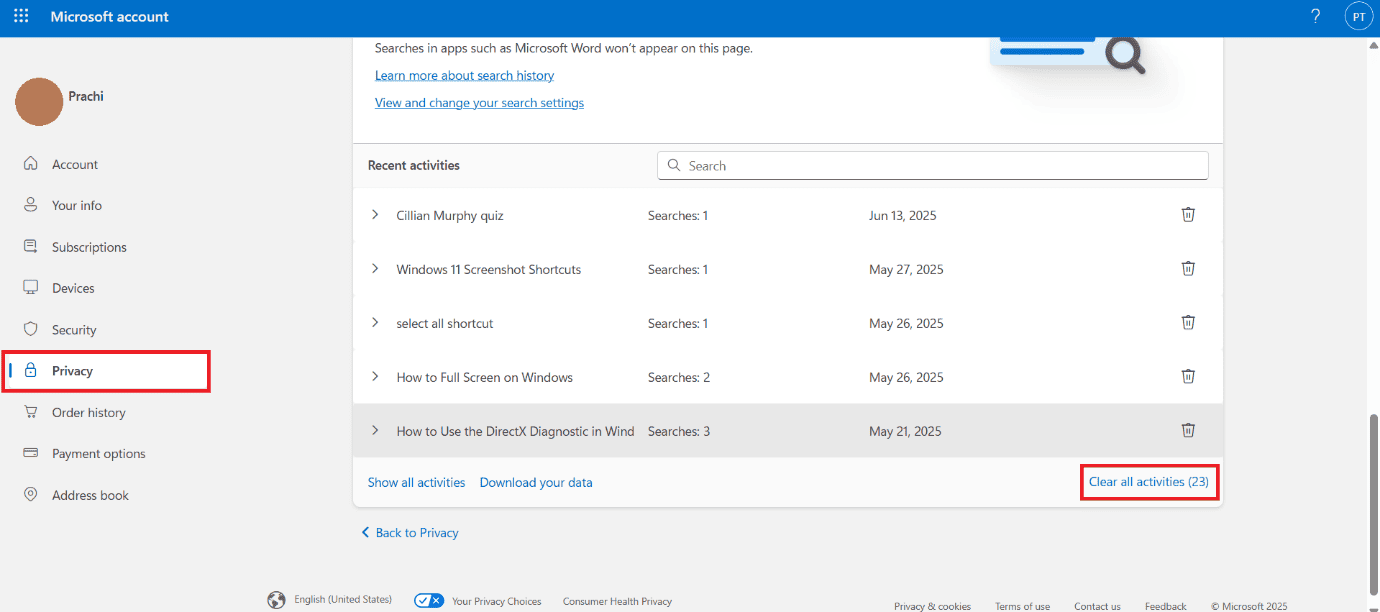The height and width of the screenshot is (612, 1380).
Task: Click the select all shortcut title text
Action: 445,323
